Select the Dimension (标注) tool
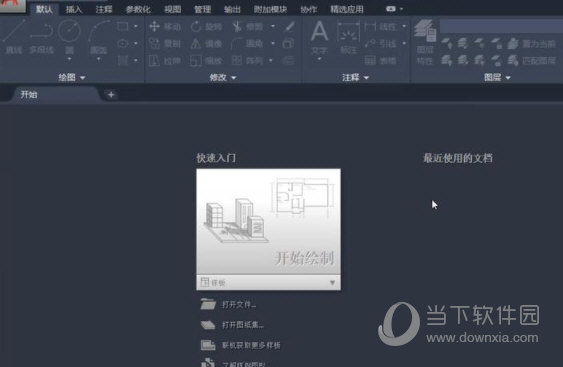Viewport: 563px width, 367px height. (x=348, y=37)
